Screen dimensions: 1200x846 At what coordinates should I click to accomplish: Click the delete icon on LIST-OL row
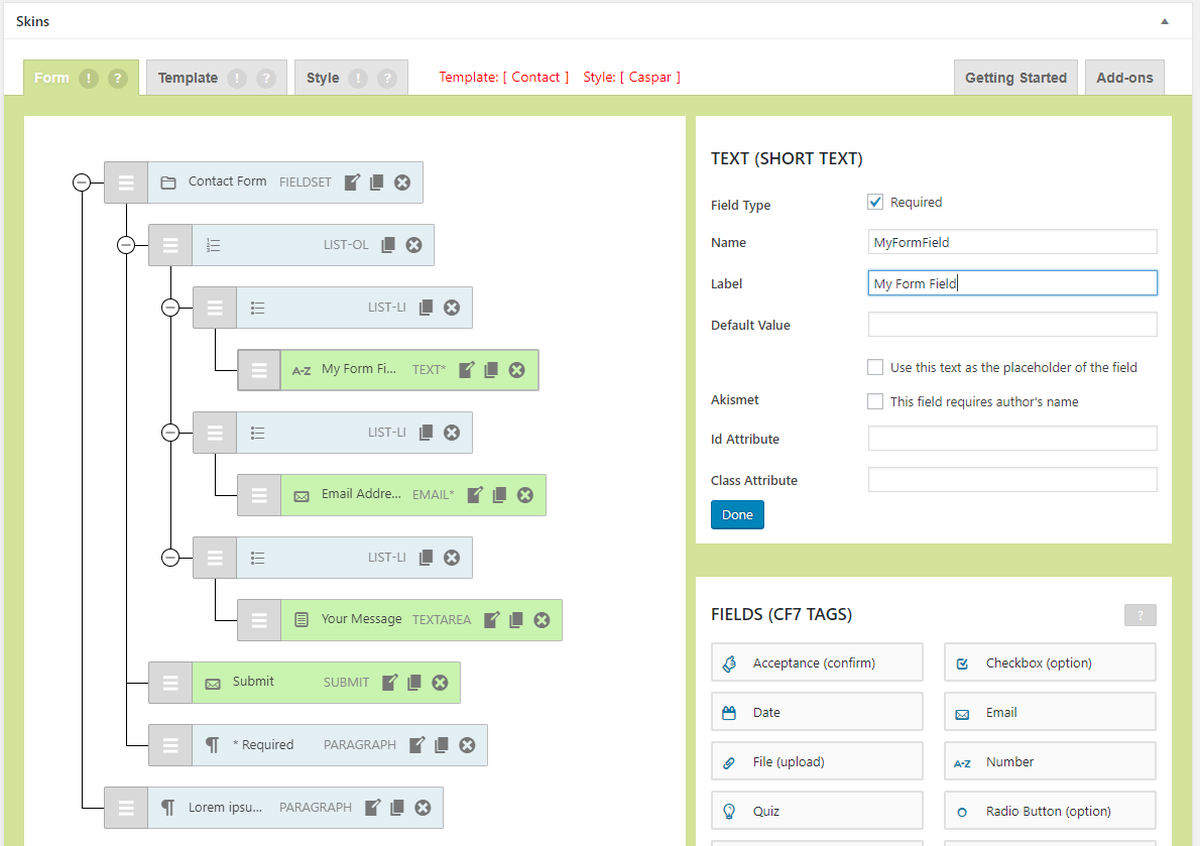[x=414, y=245]
